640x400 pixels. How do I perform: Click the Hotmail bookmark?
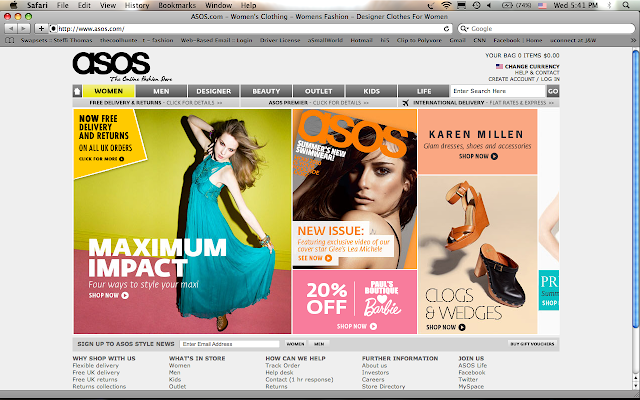361,40
